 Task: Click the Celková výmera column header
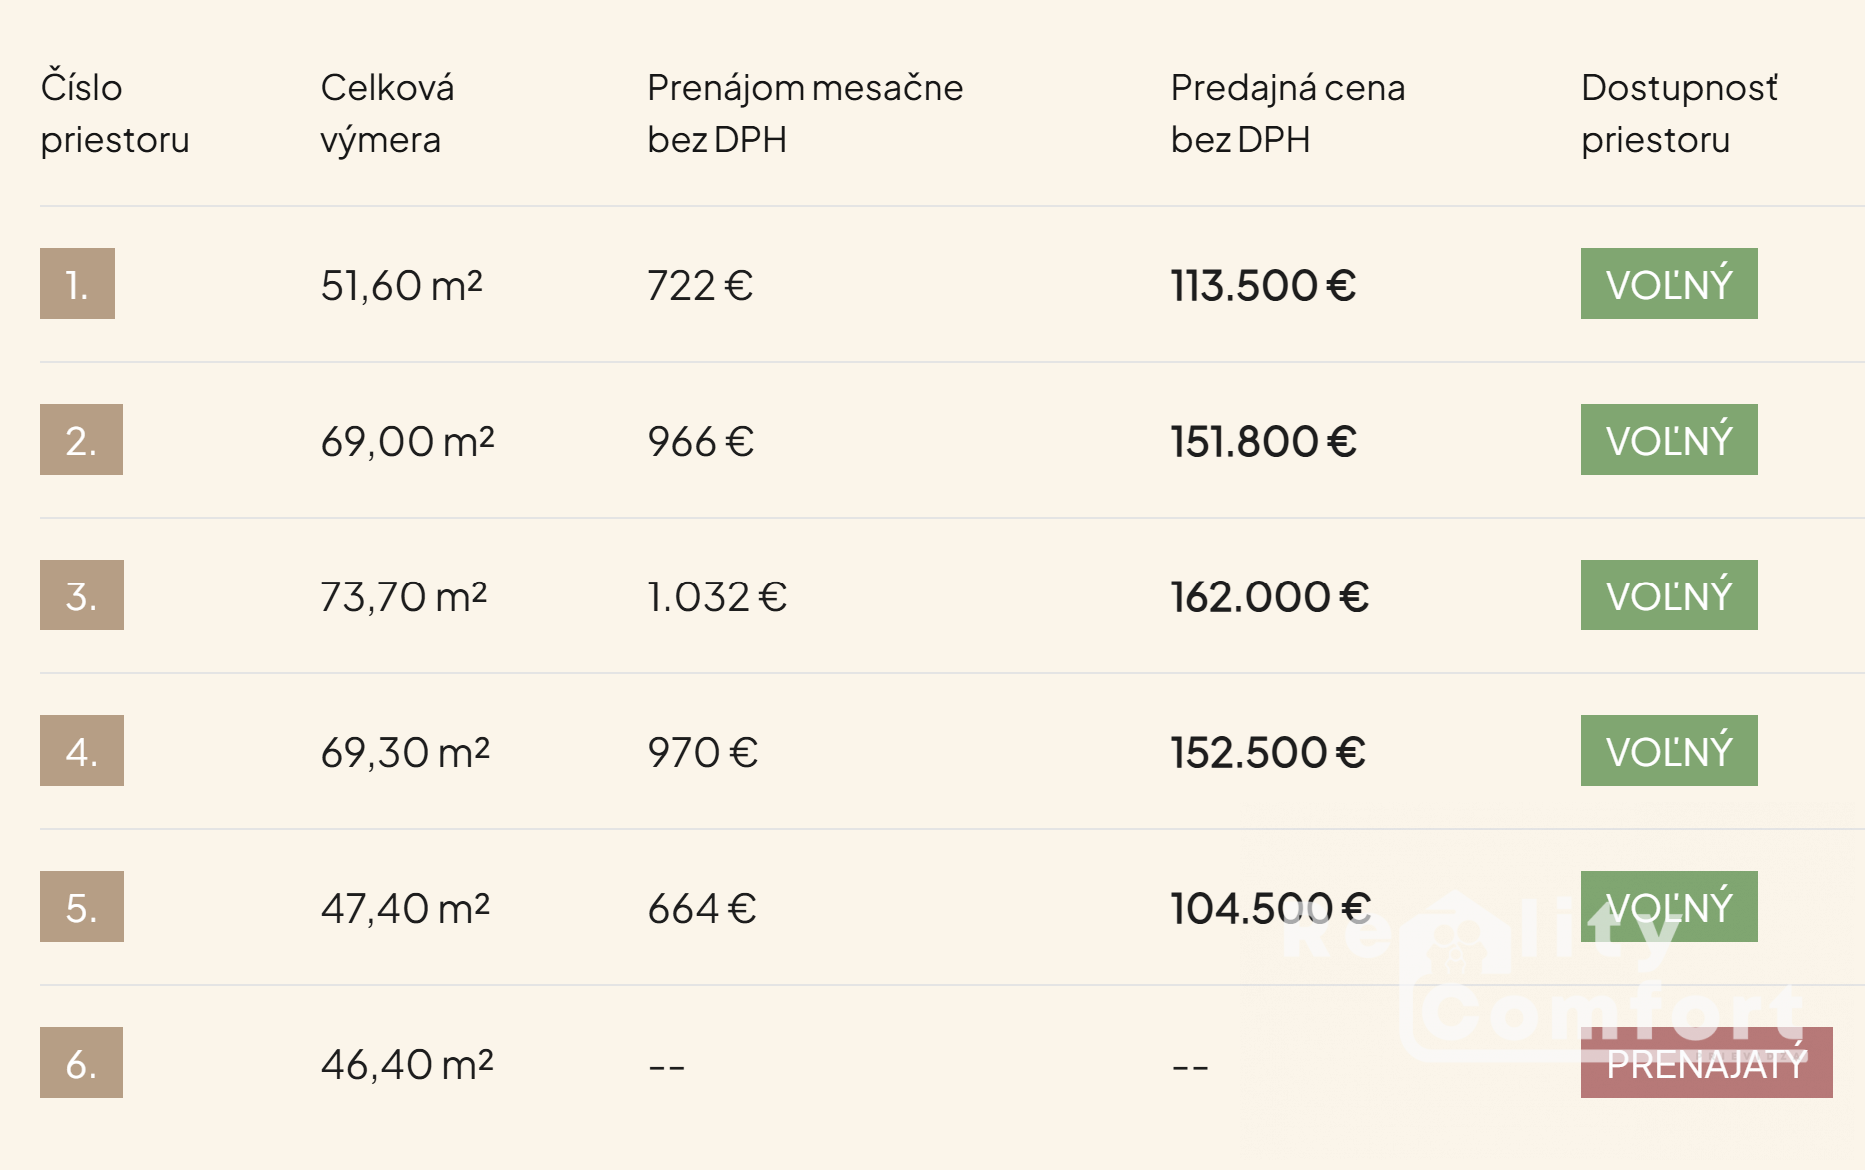point(388,113)
